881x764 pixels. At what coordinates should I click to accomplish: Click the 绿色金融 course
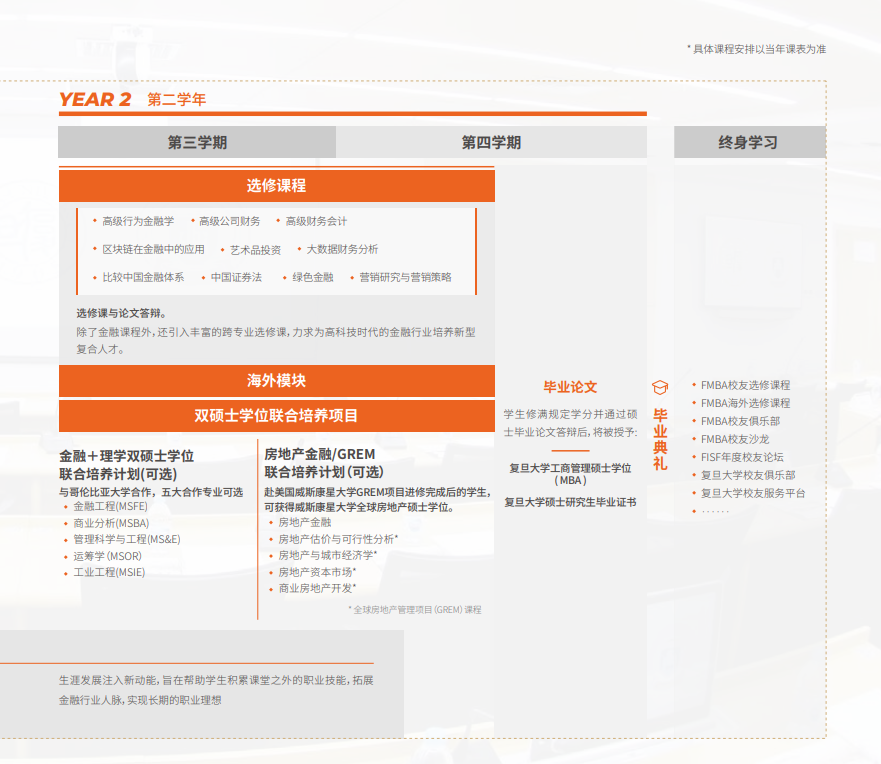pos(313,278)
